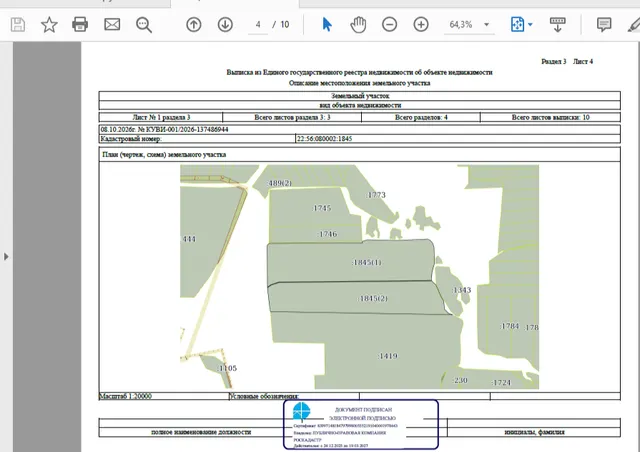Click the fit page tool icon
640x452 pixels.
click(517, 24)
